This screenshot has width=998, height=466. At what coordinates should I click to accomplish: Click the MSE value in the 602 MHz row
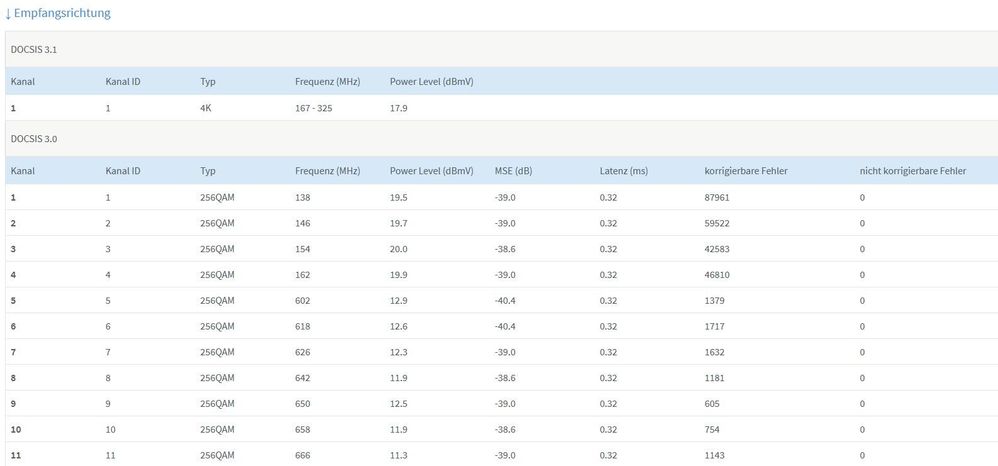click(505, 300)
